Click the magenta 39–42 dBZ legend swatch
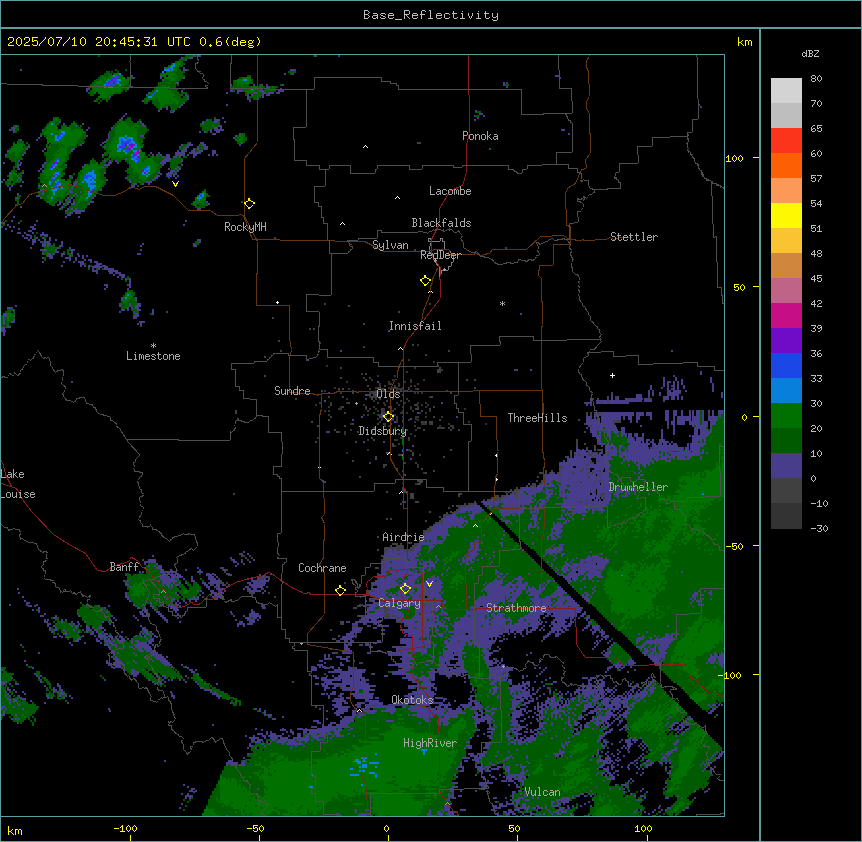Viewport: 862px width, 842px height. pos(786,315)
